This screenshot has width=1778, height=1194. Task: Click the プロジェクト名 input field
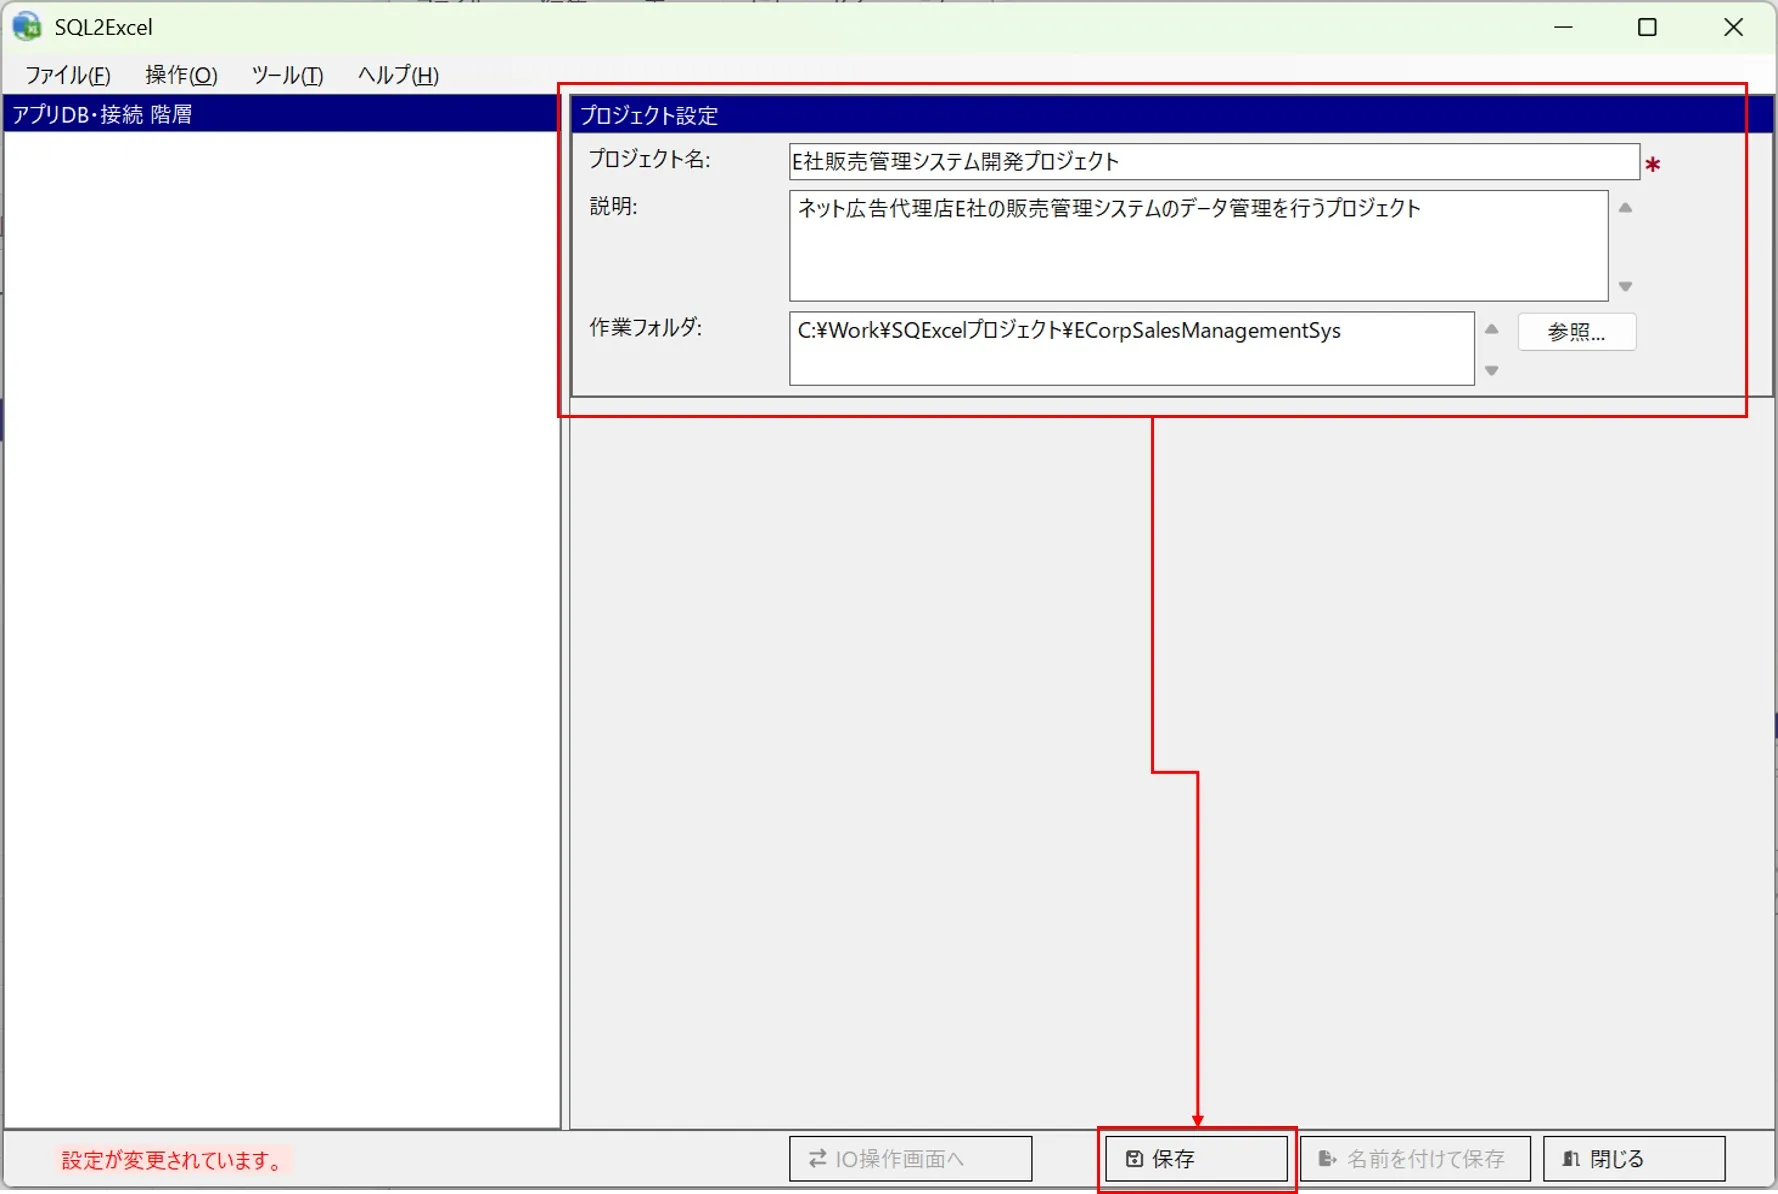pos(1213,162)
